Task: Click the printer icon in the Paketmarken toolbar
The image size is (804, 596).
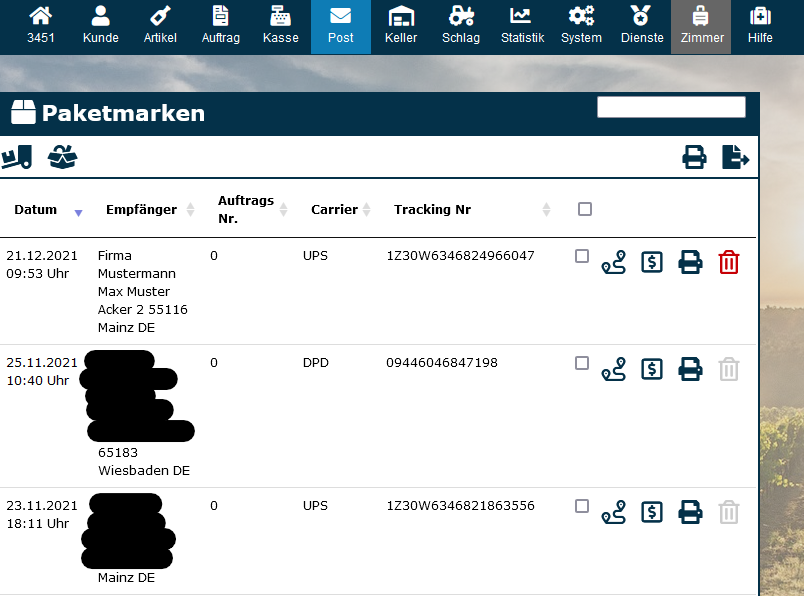Action: pyautogui.click(x=694, y=157)
